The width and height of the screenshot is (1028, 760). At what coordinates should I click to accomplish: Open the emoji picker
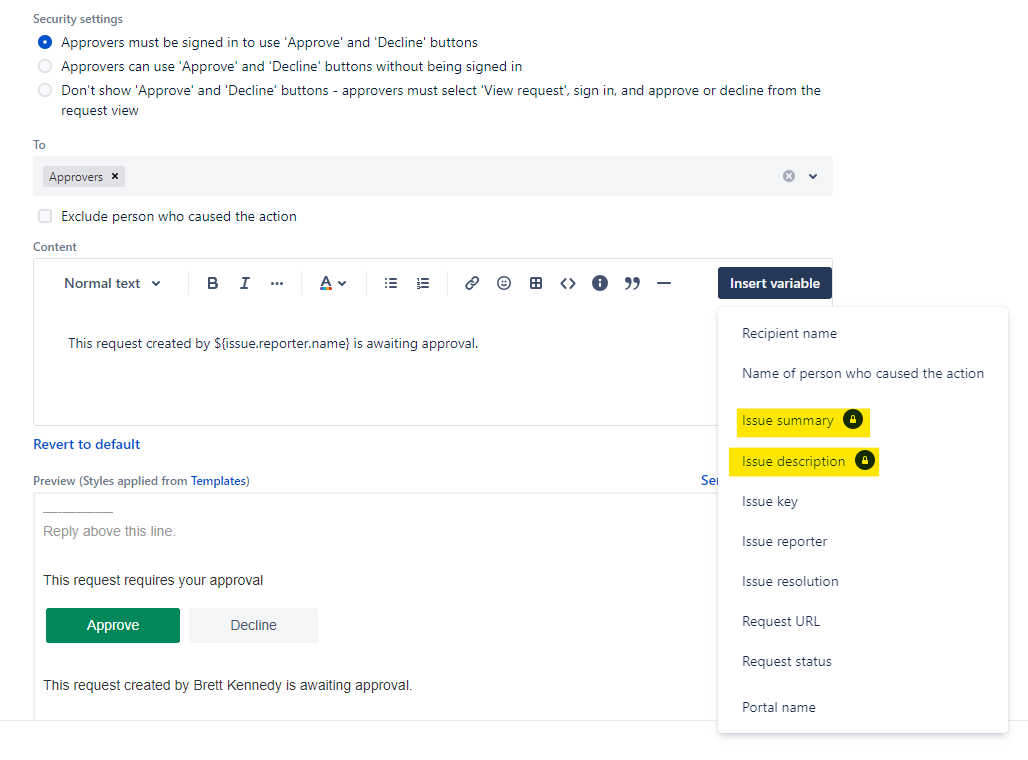503,283
